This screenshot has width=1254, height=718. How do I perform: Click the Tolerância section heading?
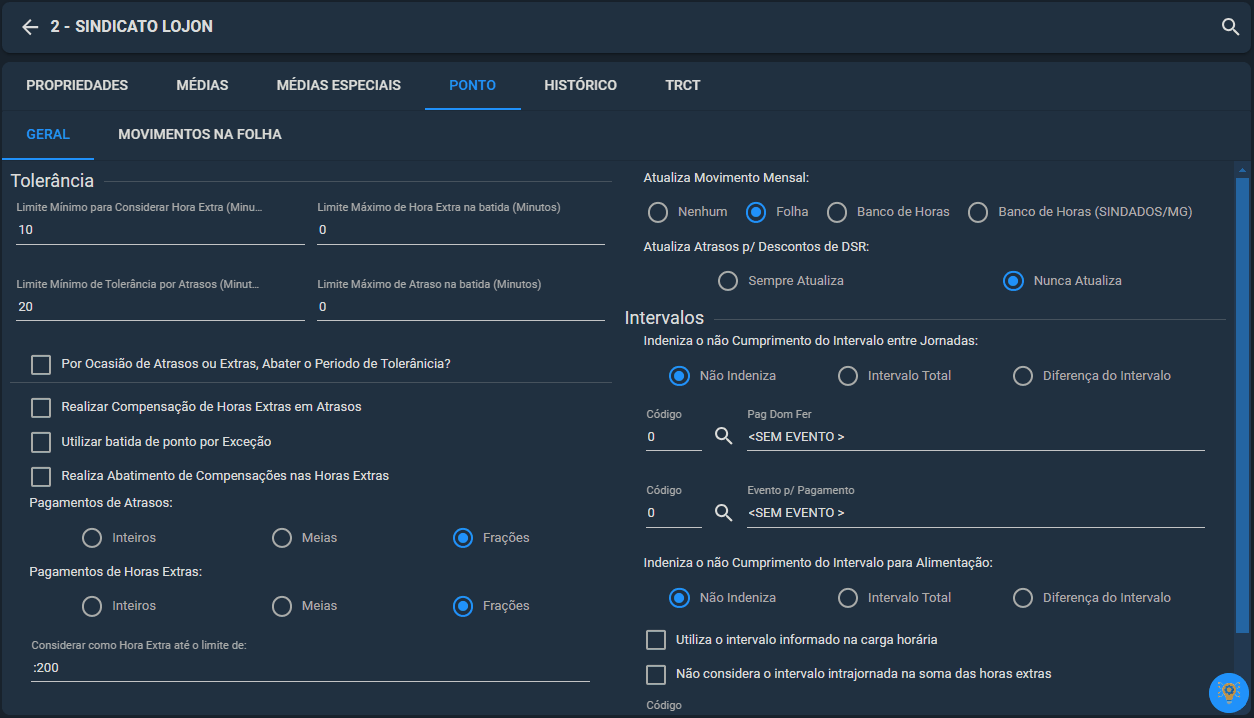(52, 181)
